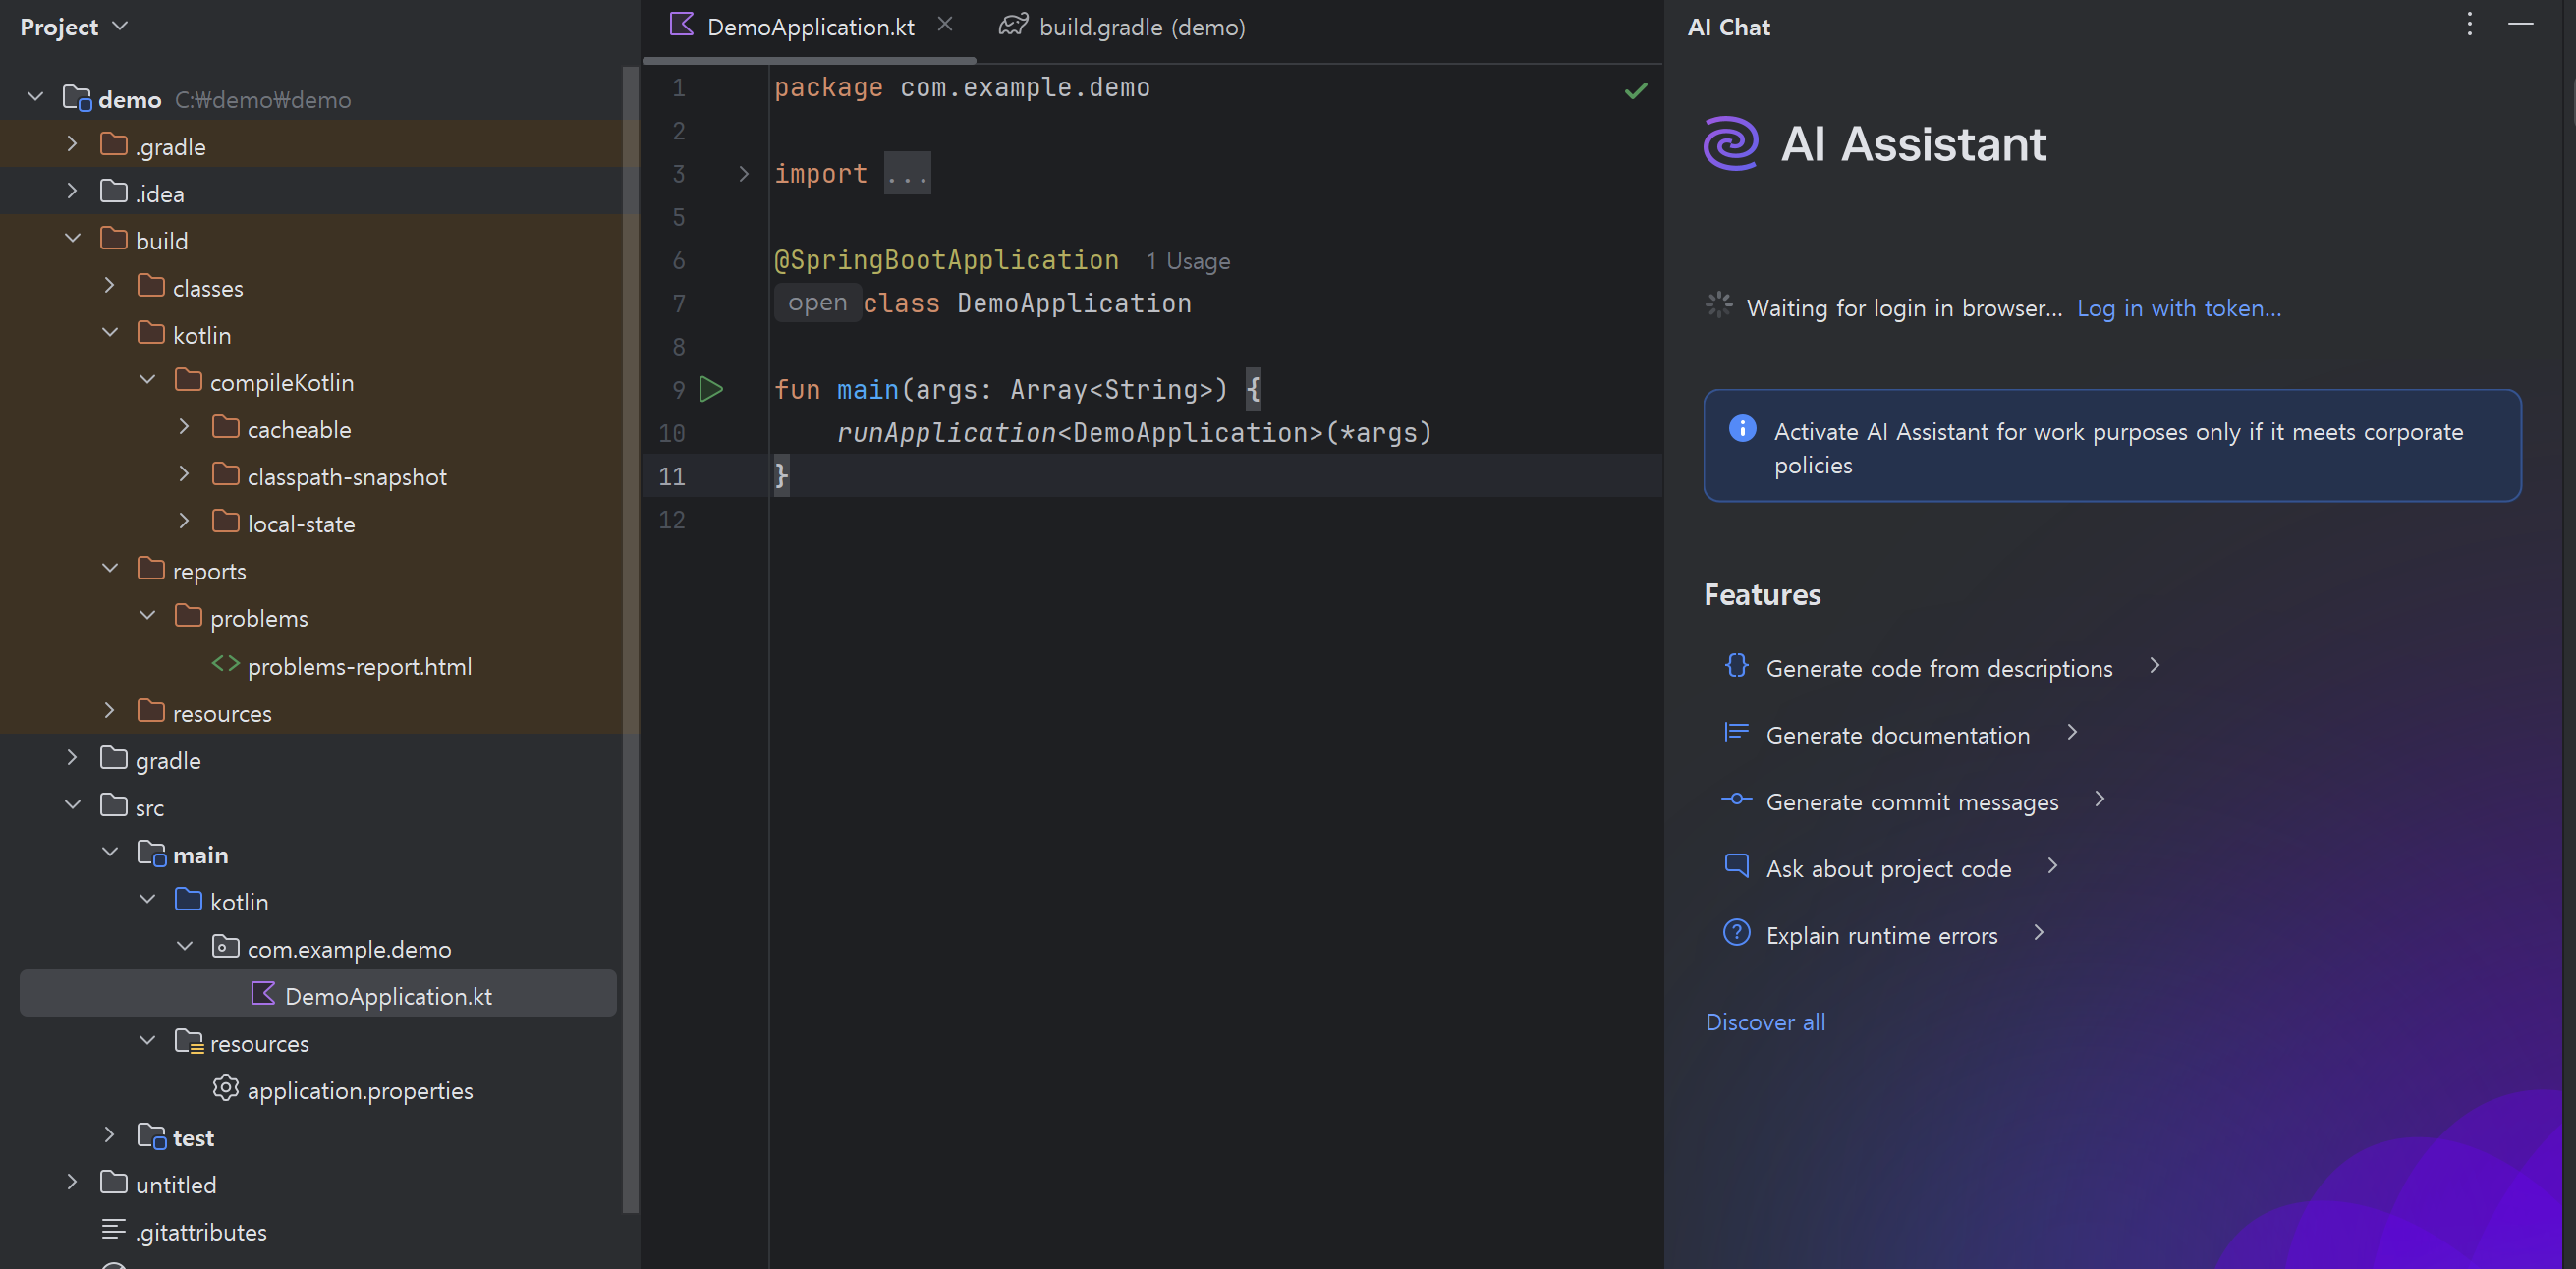The image size is (2576, 1269).
Task: Expand the .idea folder
Action: point(72,191)
